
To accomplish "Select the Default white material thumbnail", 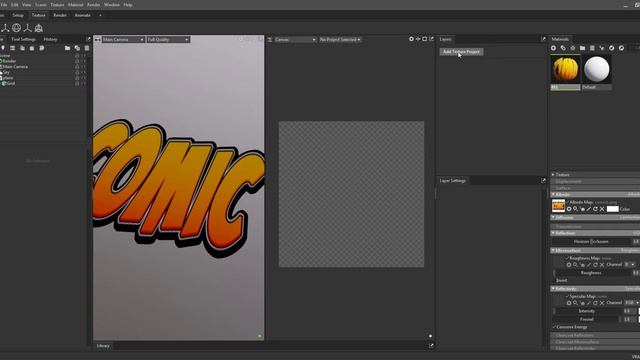I will coord(596,70).
